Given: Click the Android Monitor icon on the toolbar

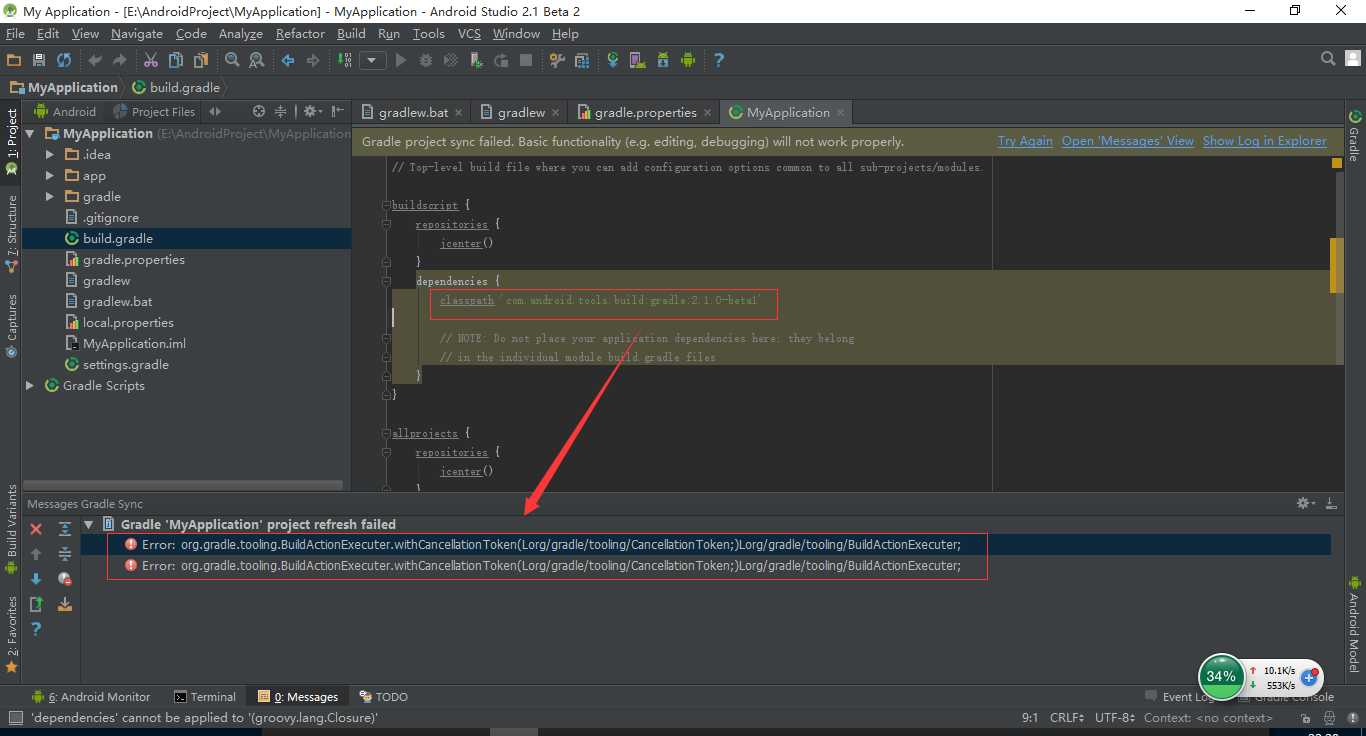Looking at the screenshot, I should pyautogui.click(x=688, y=60).
